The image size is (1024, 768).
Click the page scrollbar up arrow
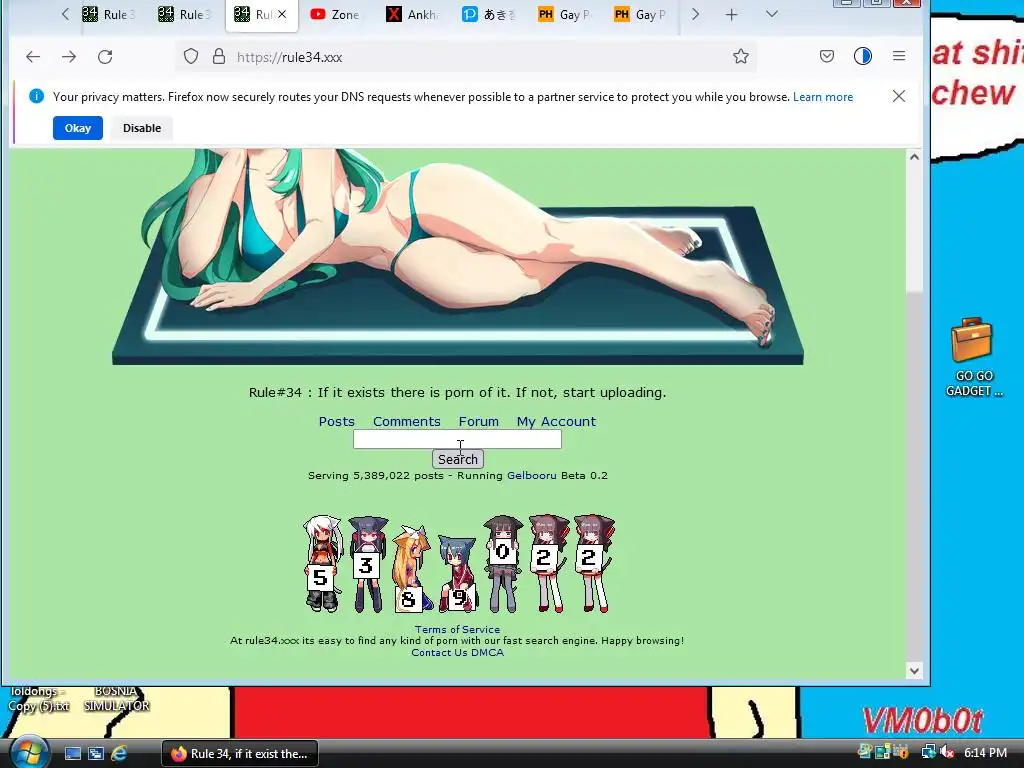pos(914,157)
